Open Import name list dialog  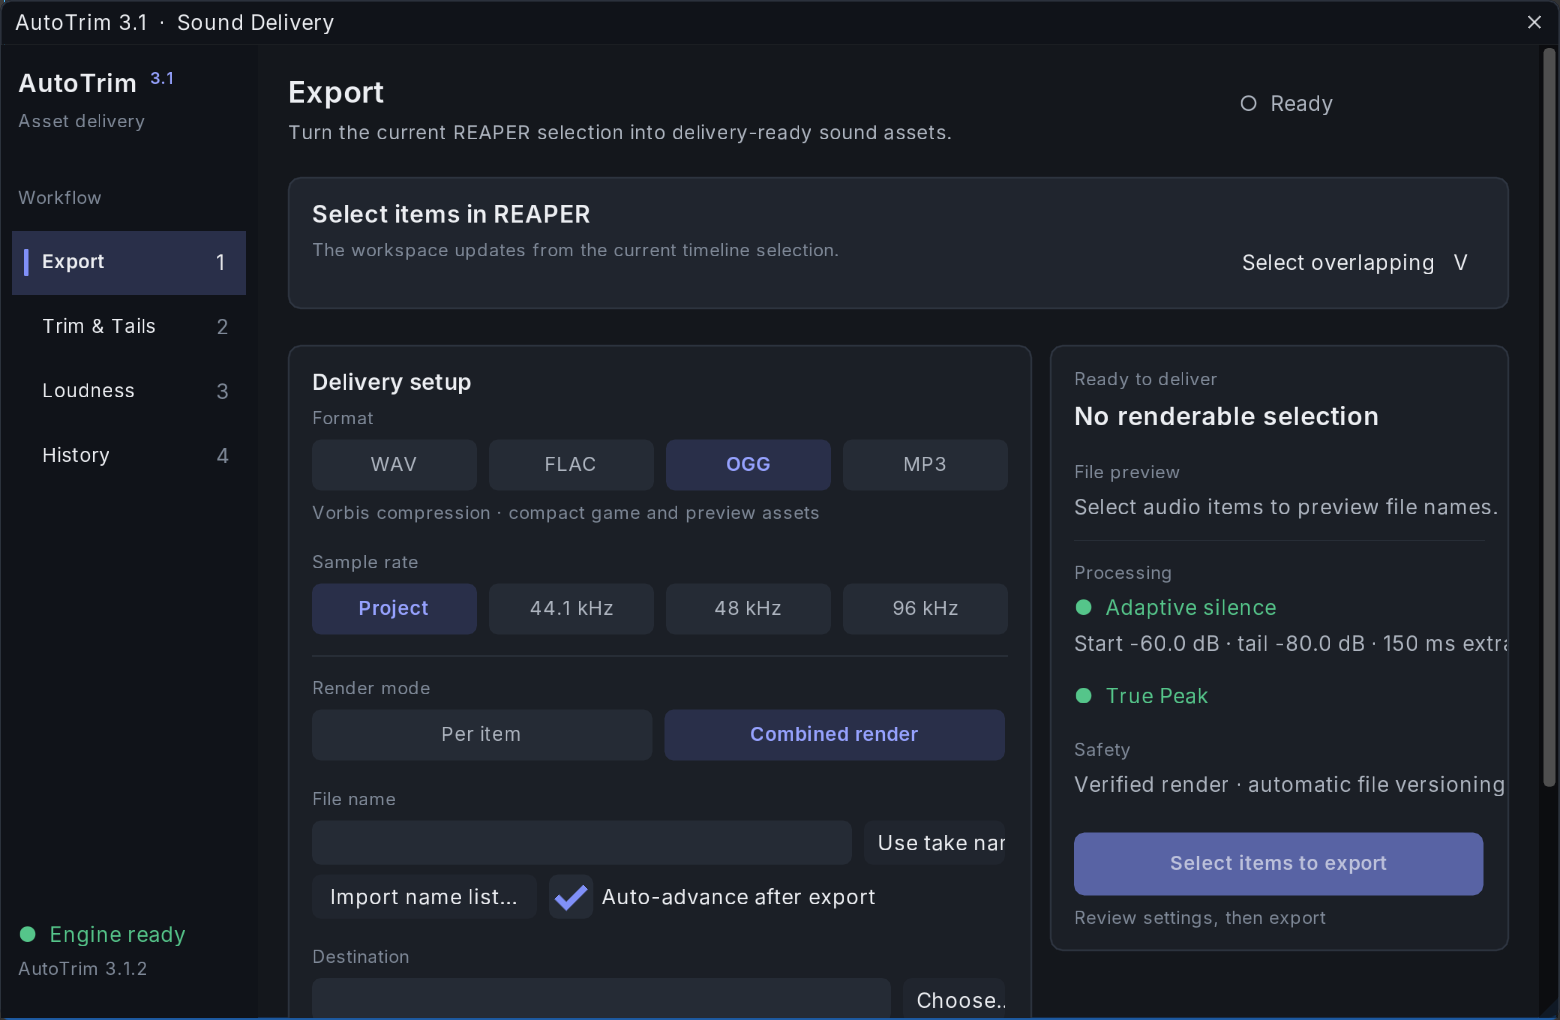(424, 897)
